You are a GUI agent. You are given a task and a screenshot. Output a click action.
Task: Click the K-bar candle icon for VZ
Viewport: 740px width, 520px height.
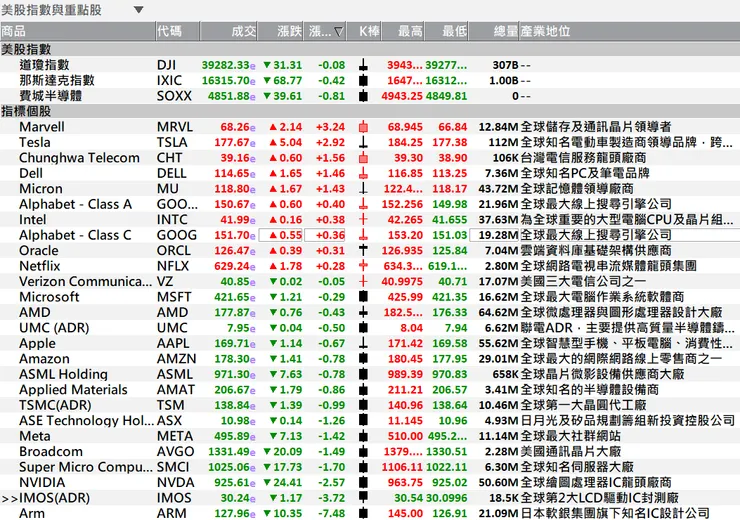(363, 282)
